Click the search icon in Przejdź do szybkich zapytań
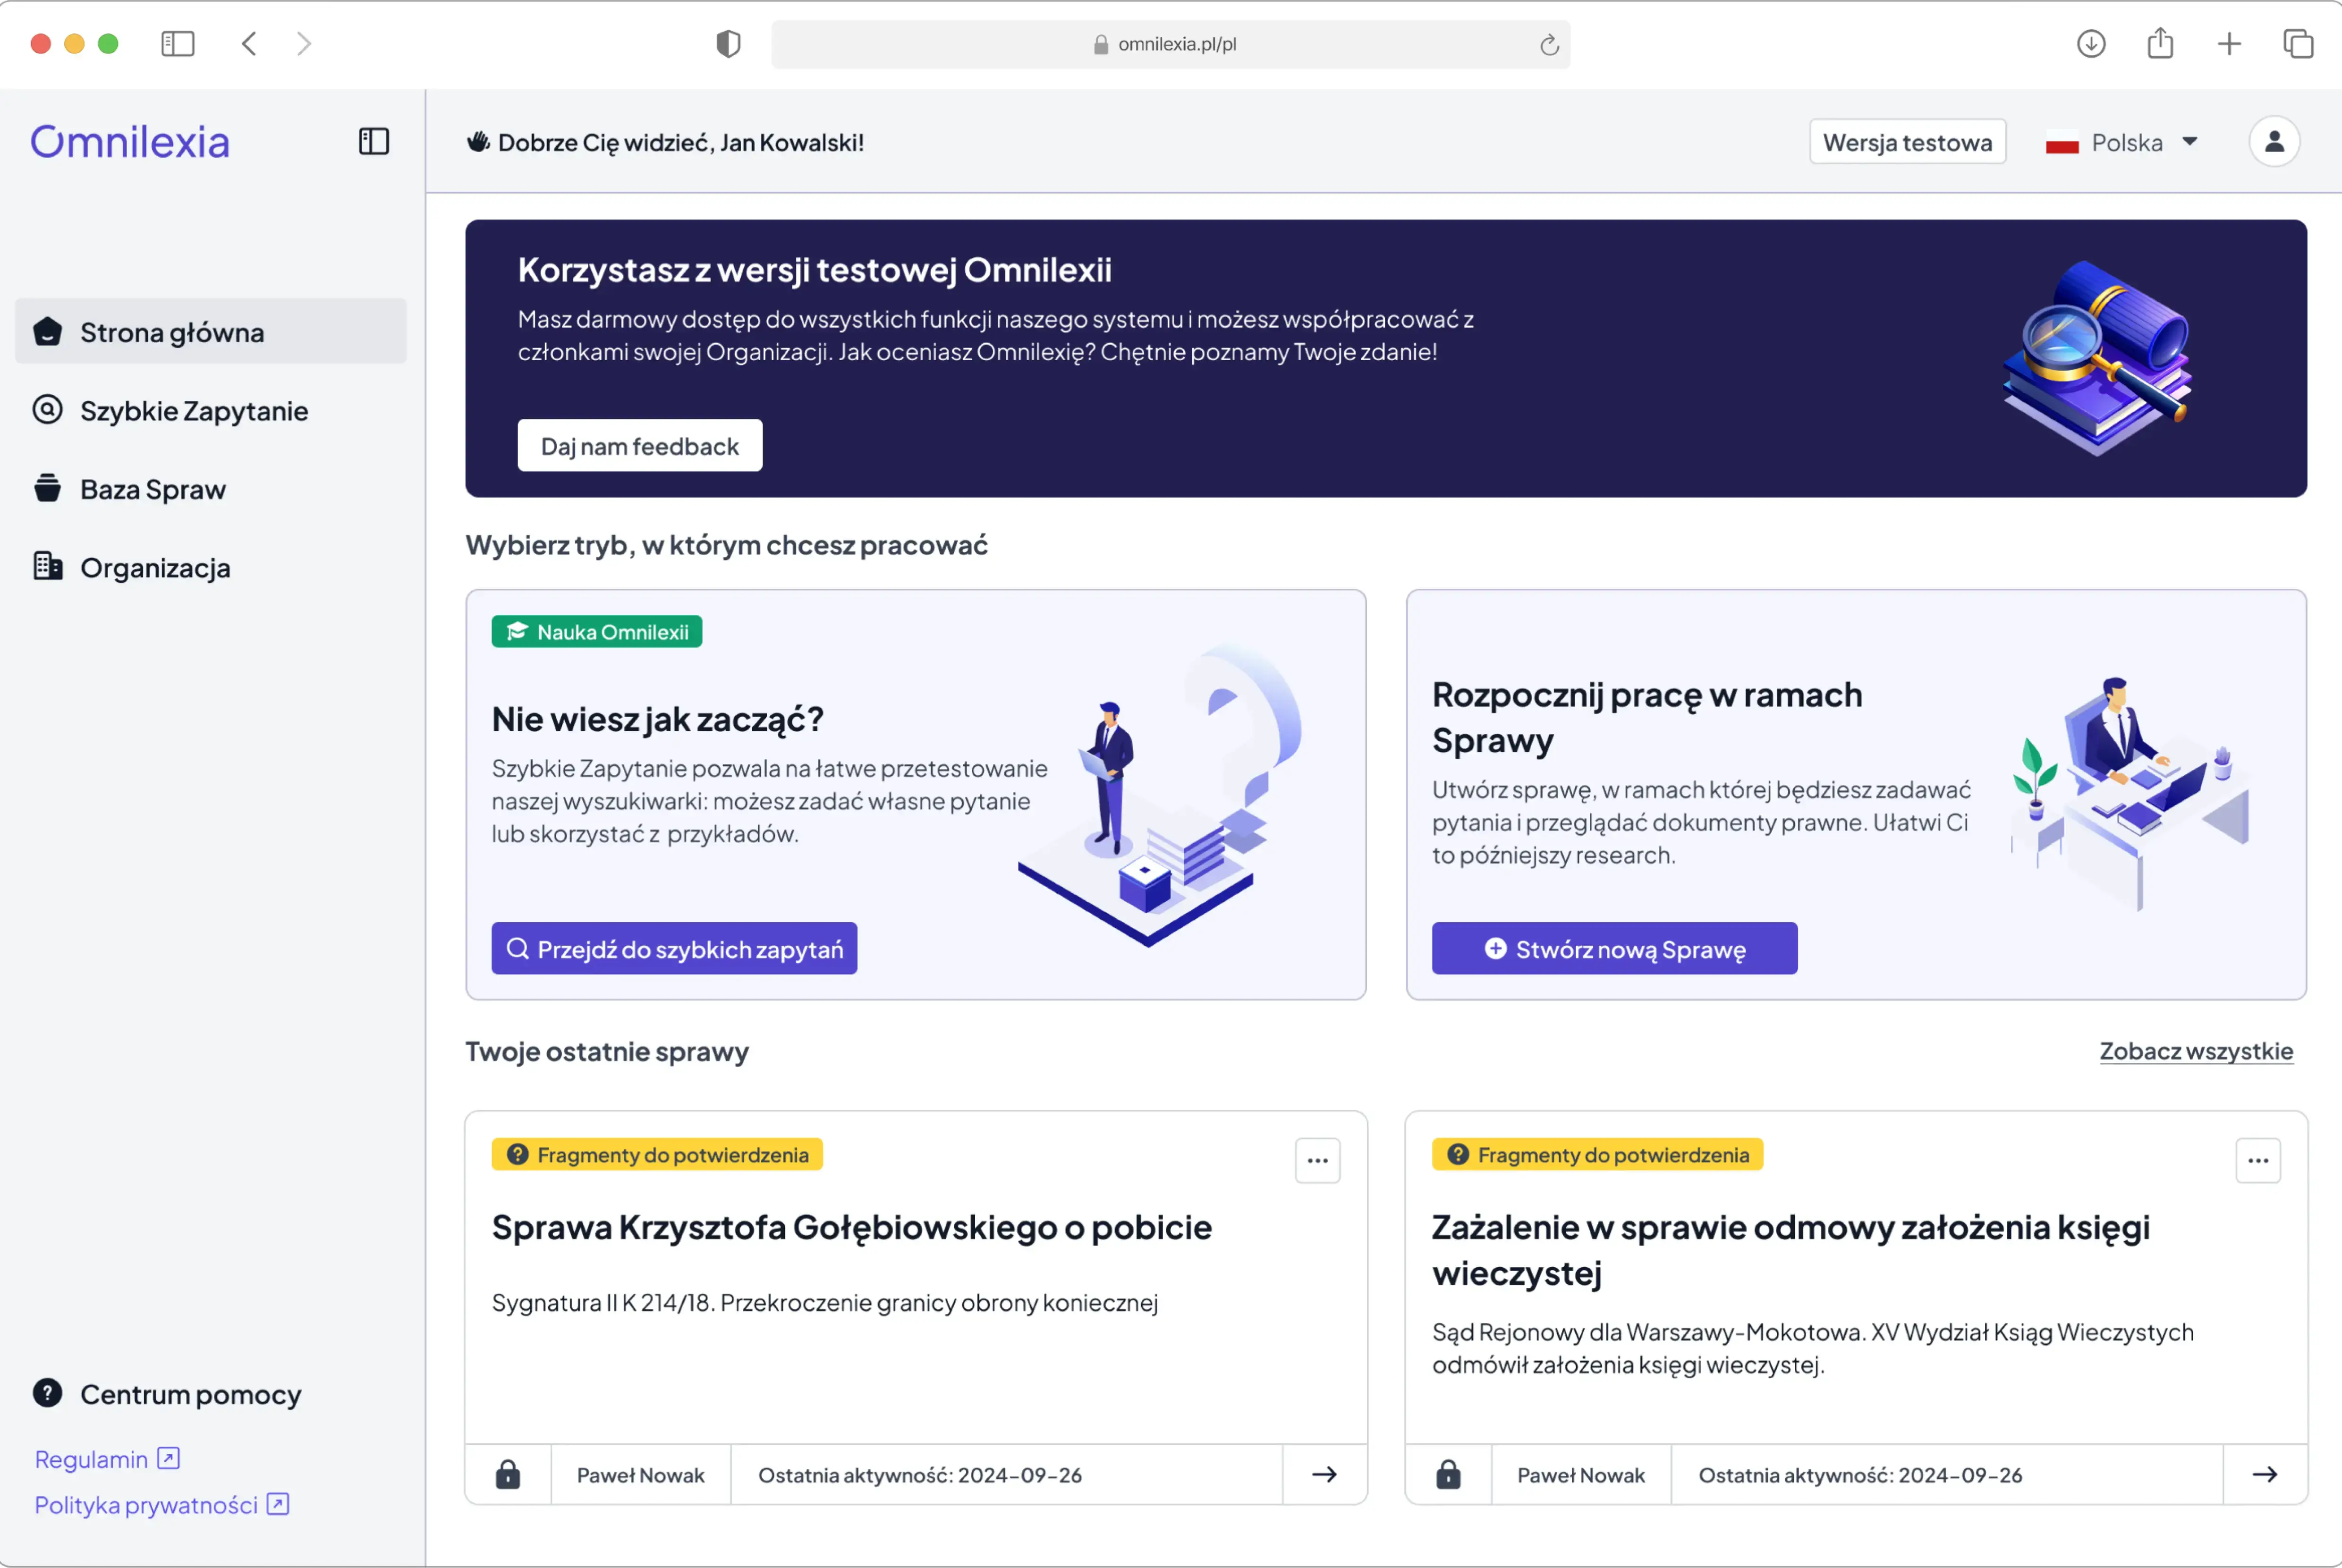The image size is (2342, 1568). [517, 948]
